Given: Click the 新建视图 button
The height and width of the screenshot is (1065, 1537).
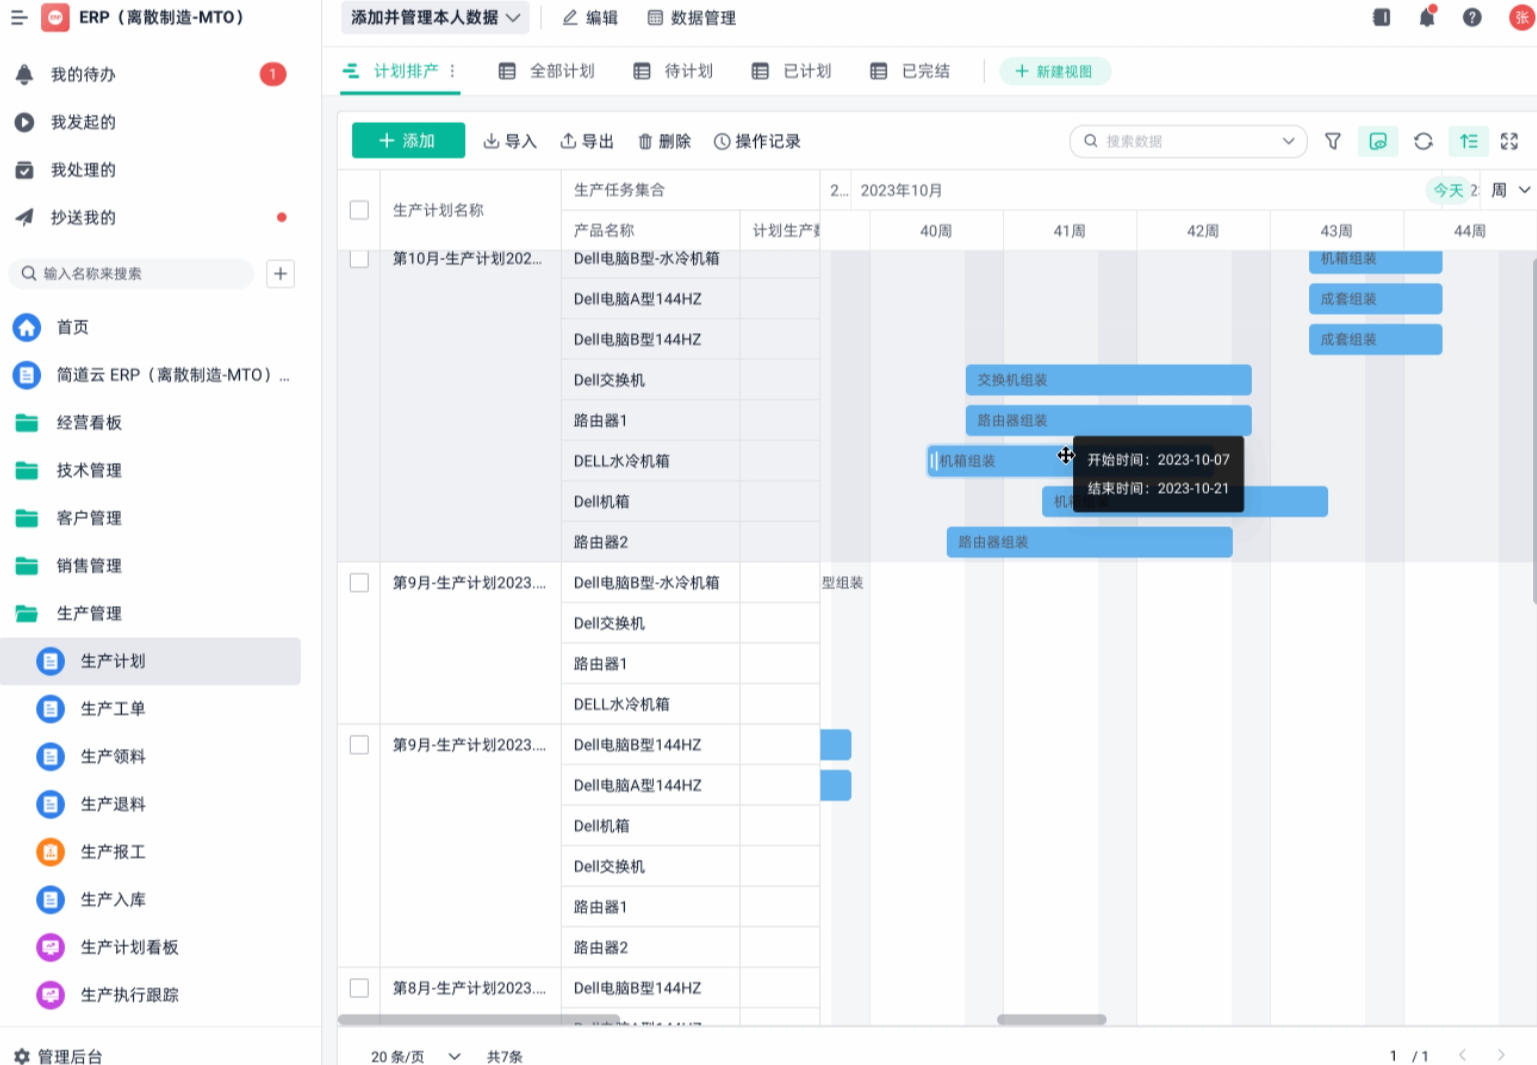Looking at the screenshot, I should 1054,71.
